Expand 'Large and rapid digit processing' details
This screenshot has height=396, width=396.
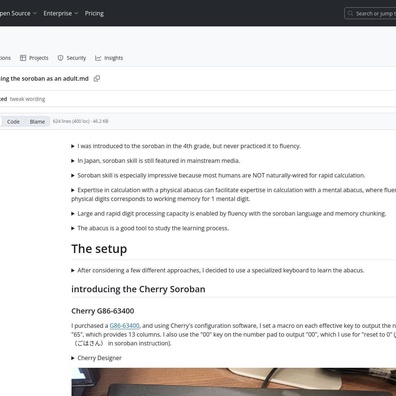click(229, 213)
